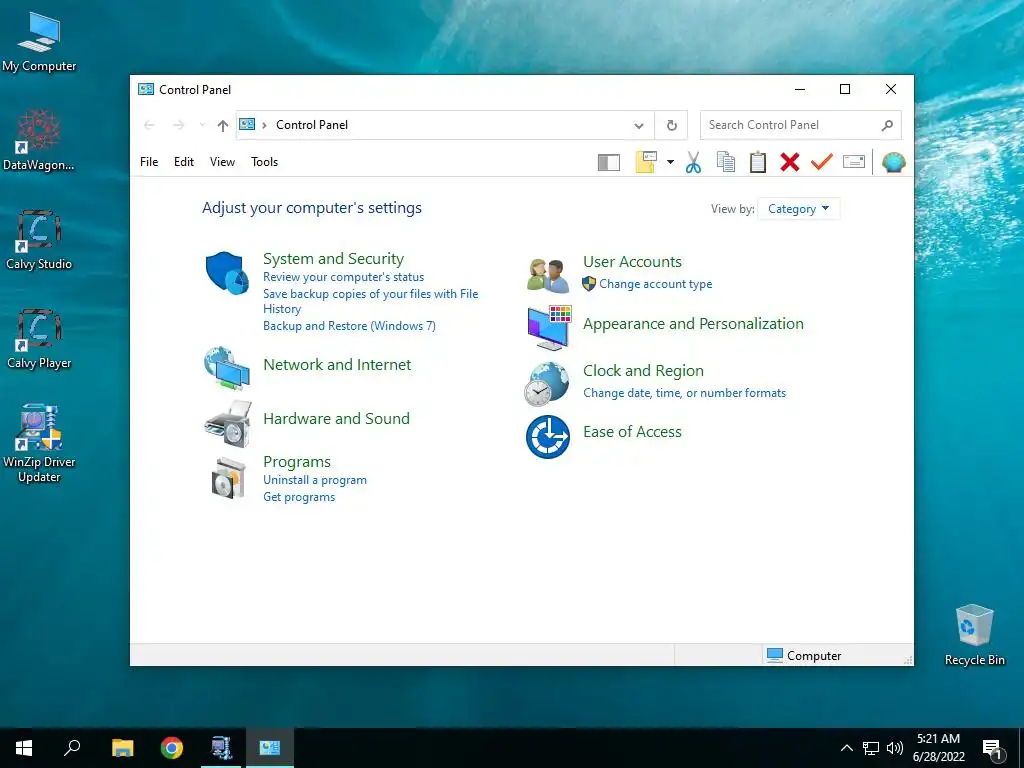Open Backup and Restore (Windows 7)

tap(349, 326)
